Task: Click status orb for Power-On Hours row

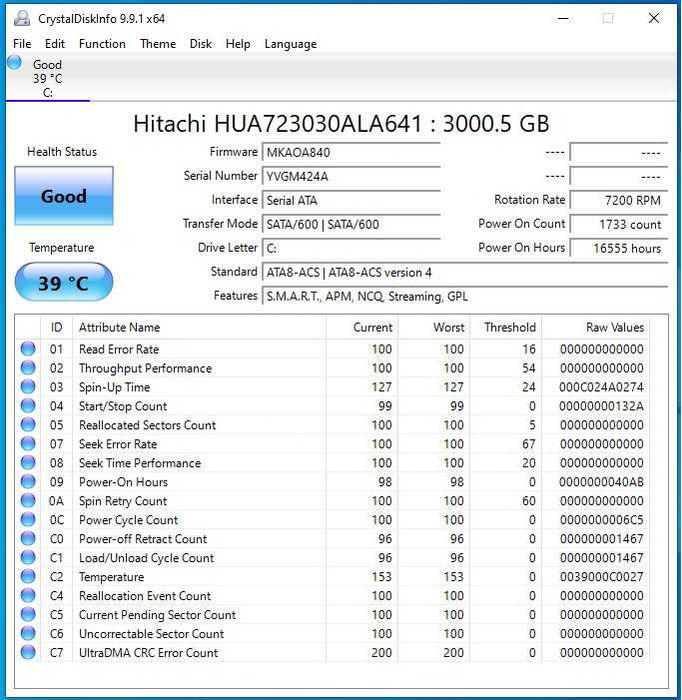Action: pyautogui.click(x=28, y=481)
